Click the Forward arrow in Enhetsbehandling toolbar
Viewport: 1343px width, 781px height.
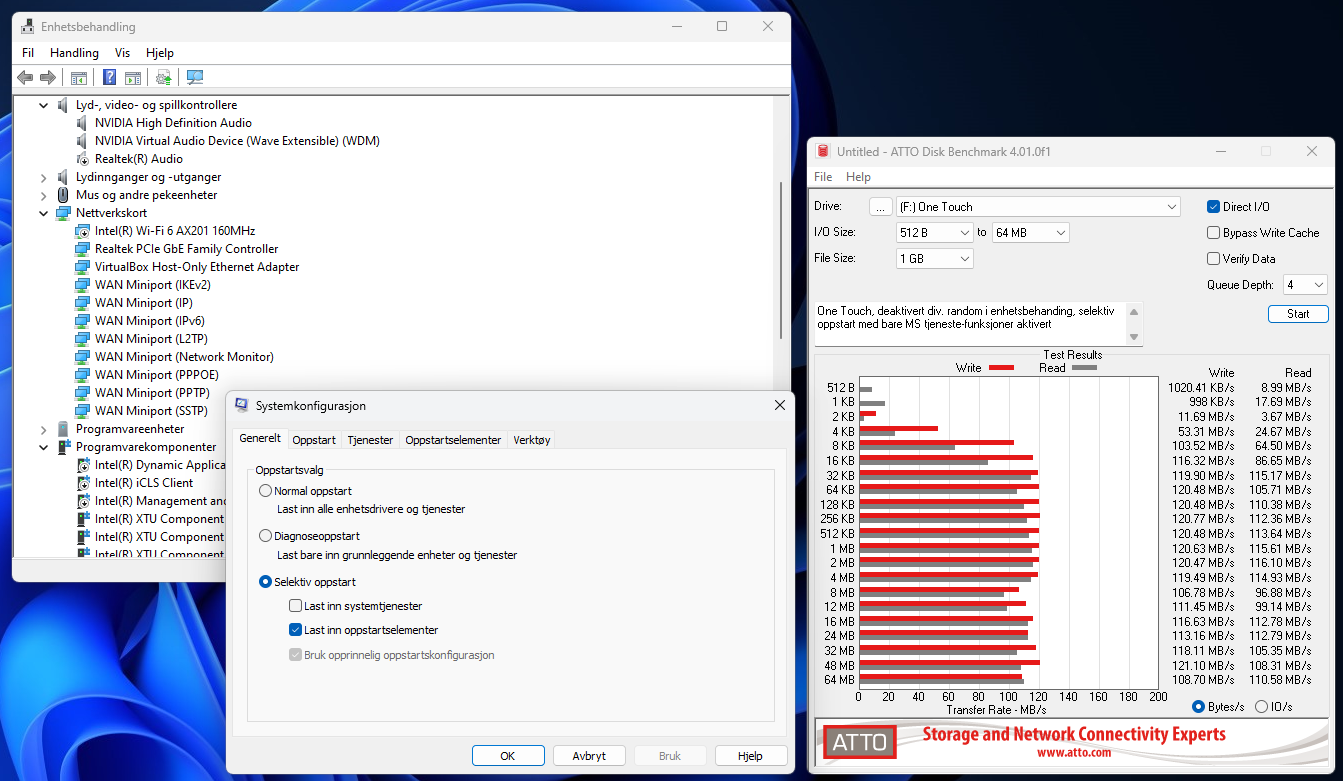[x=47, y=77]
